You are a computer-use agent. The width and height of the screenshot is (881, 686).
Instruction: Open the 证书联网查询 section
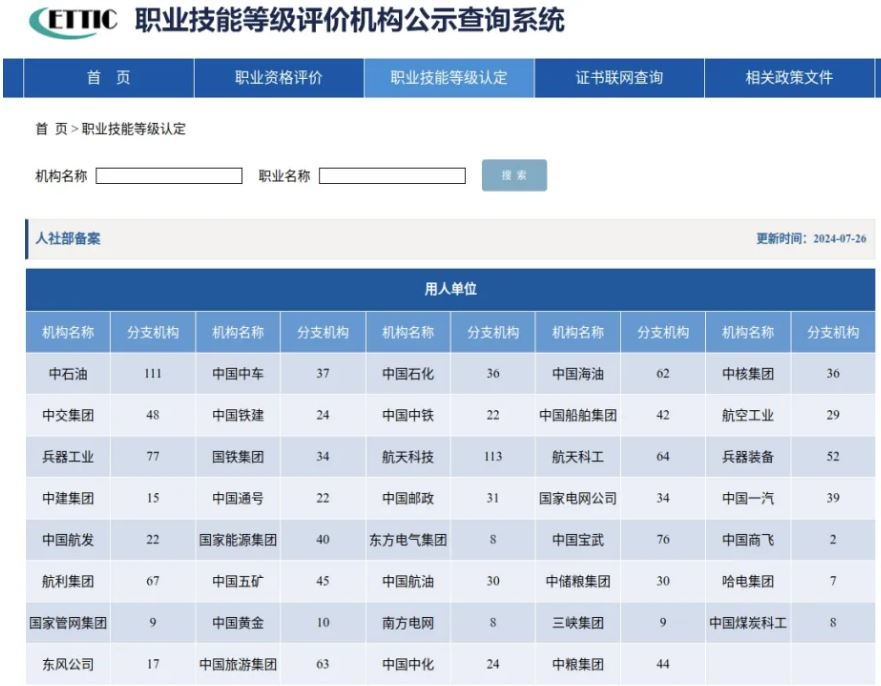618,78
